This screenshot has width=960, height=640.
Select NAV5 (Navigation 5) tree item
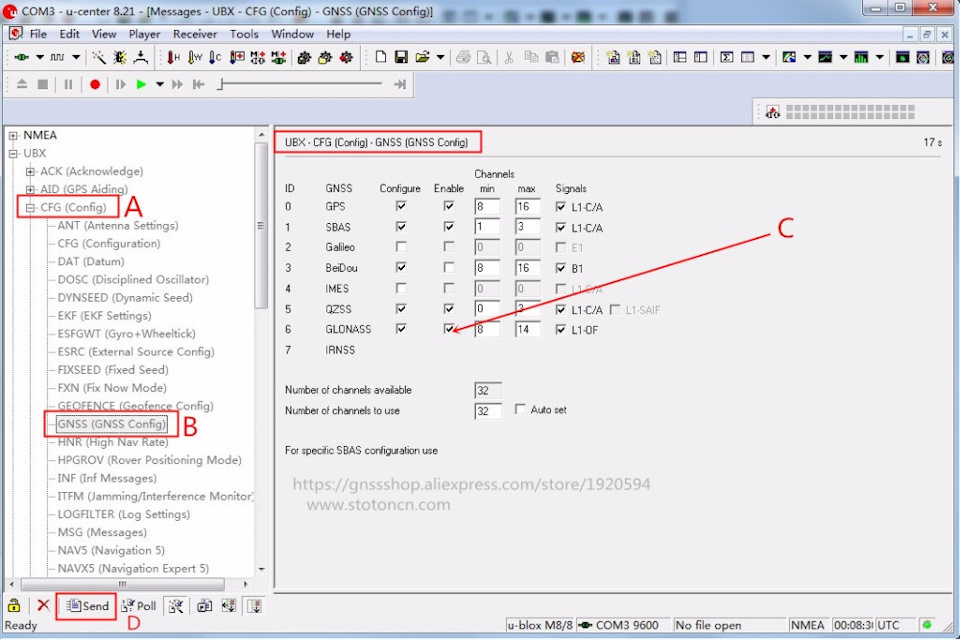[111, 550]
